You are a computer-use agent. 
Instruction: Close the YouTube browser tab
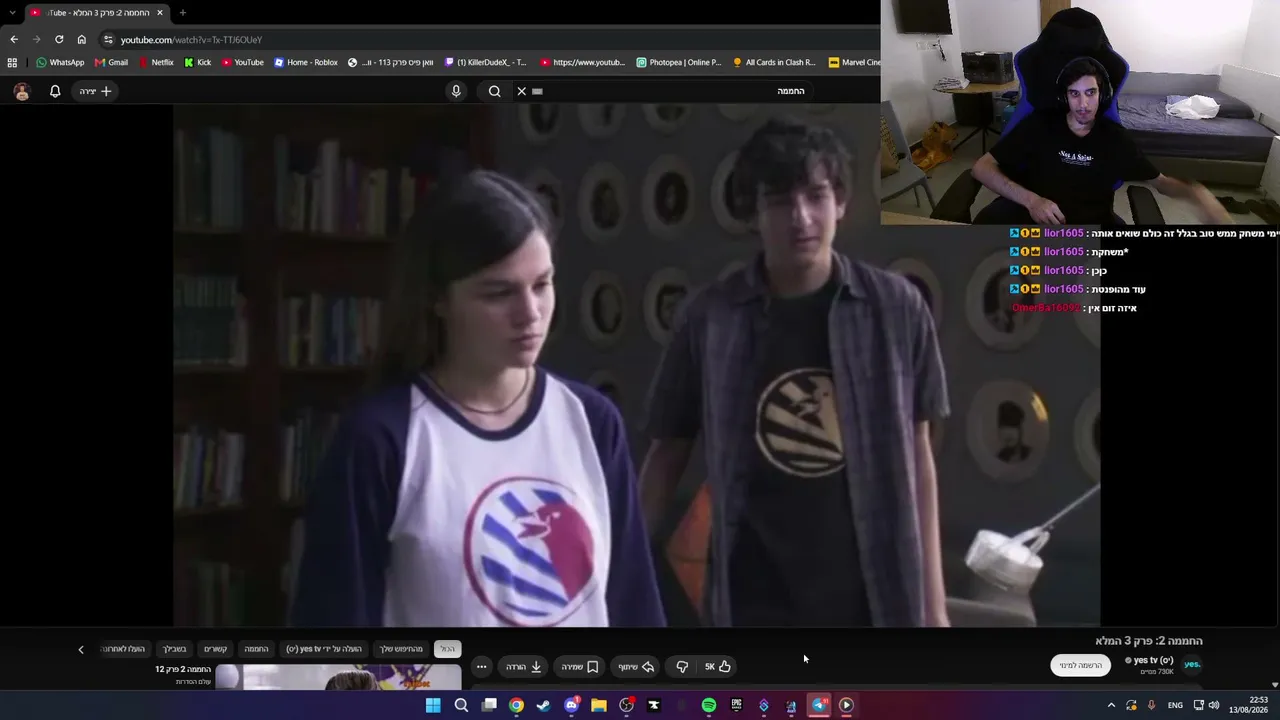tap(159, 13)
